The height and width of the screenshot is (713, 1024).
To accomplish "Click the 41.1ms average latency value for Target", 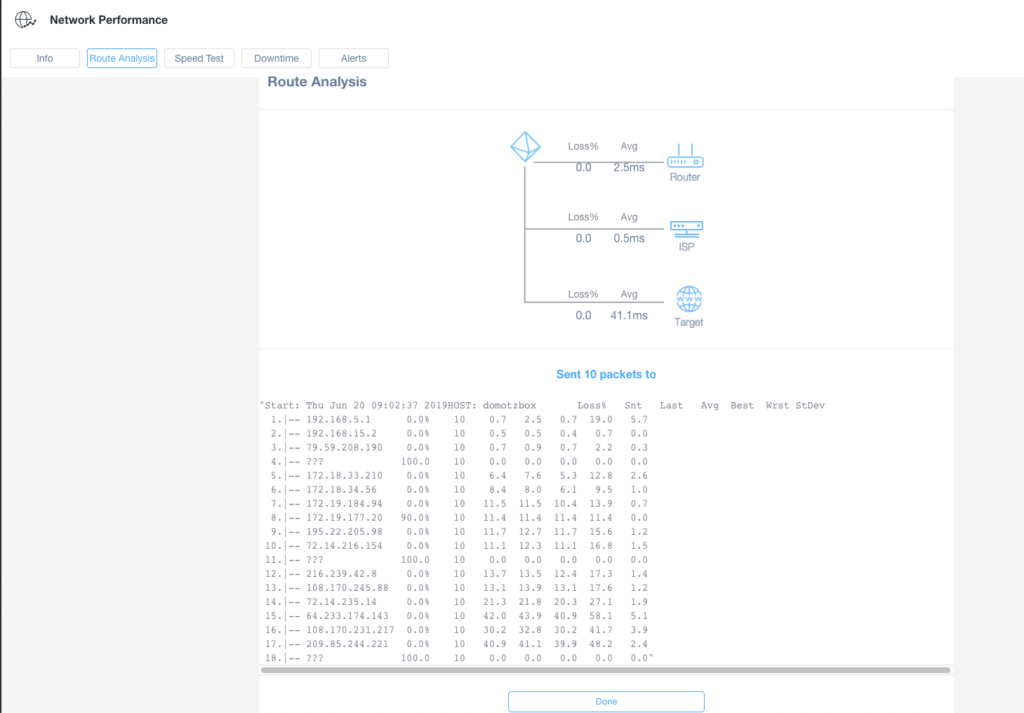I will 628,313.
